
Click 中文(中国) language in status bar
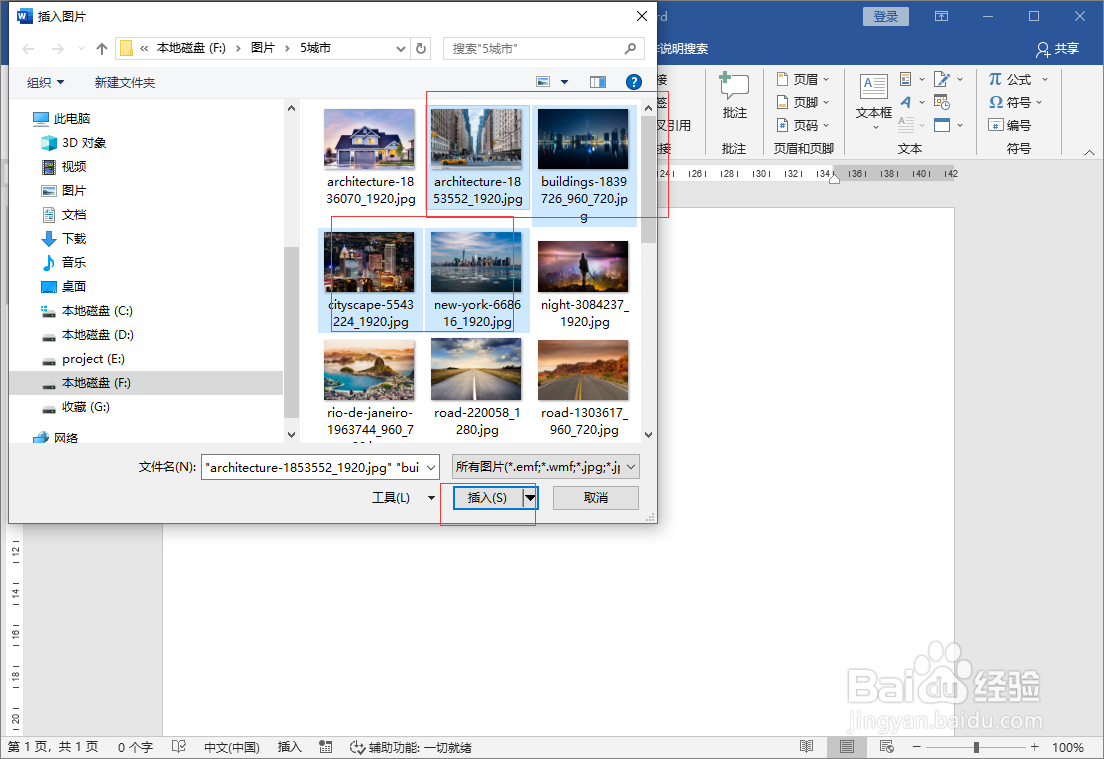coord(232,747)
